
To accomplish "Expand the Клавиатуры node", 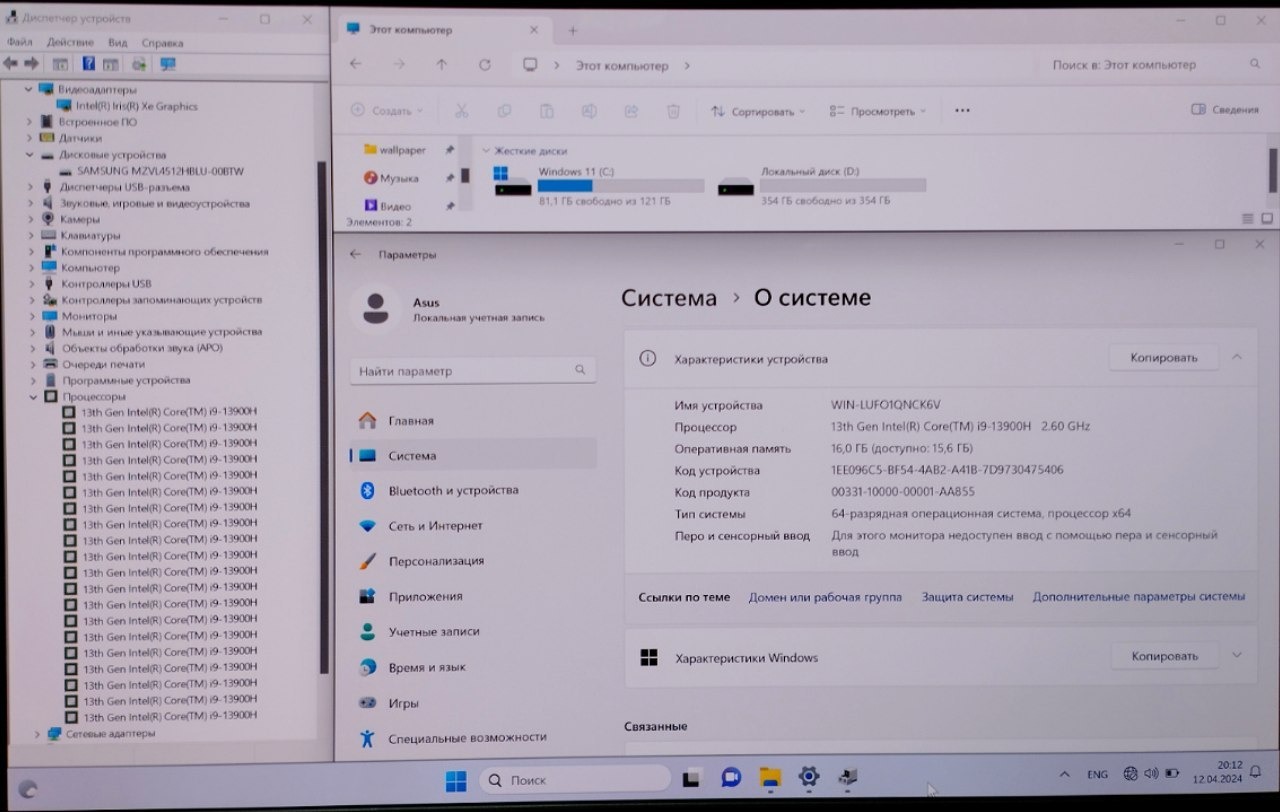I will [33, 235].
